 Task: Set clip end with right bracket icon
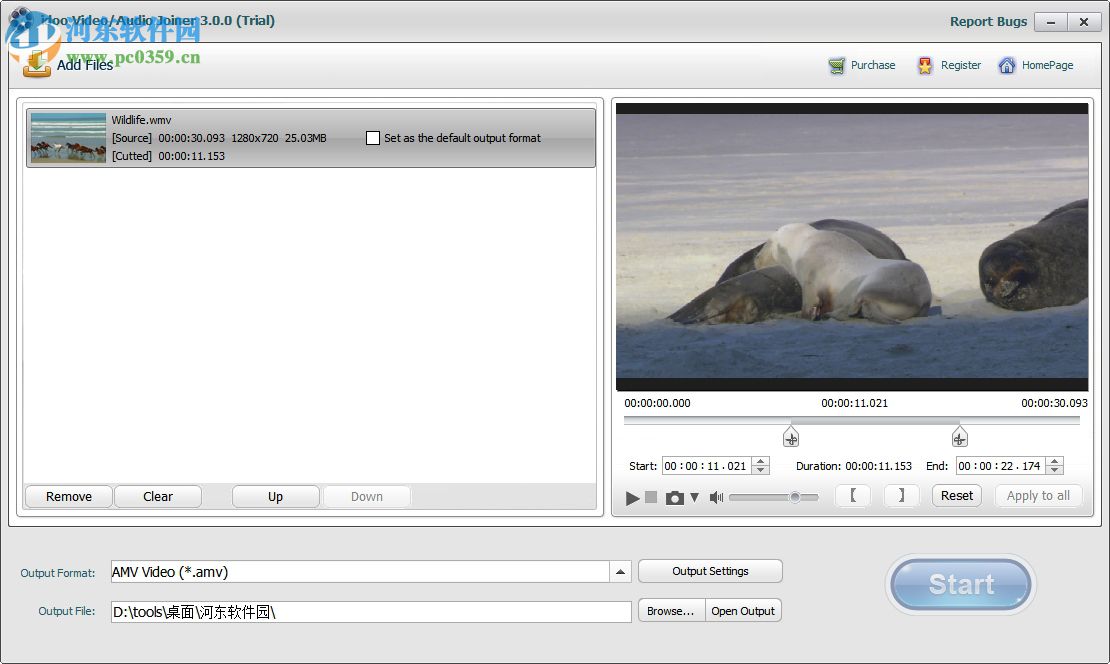pos(901,495)
